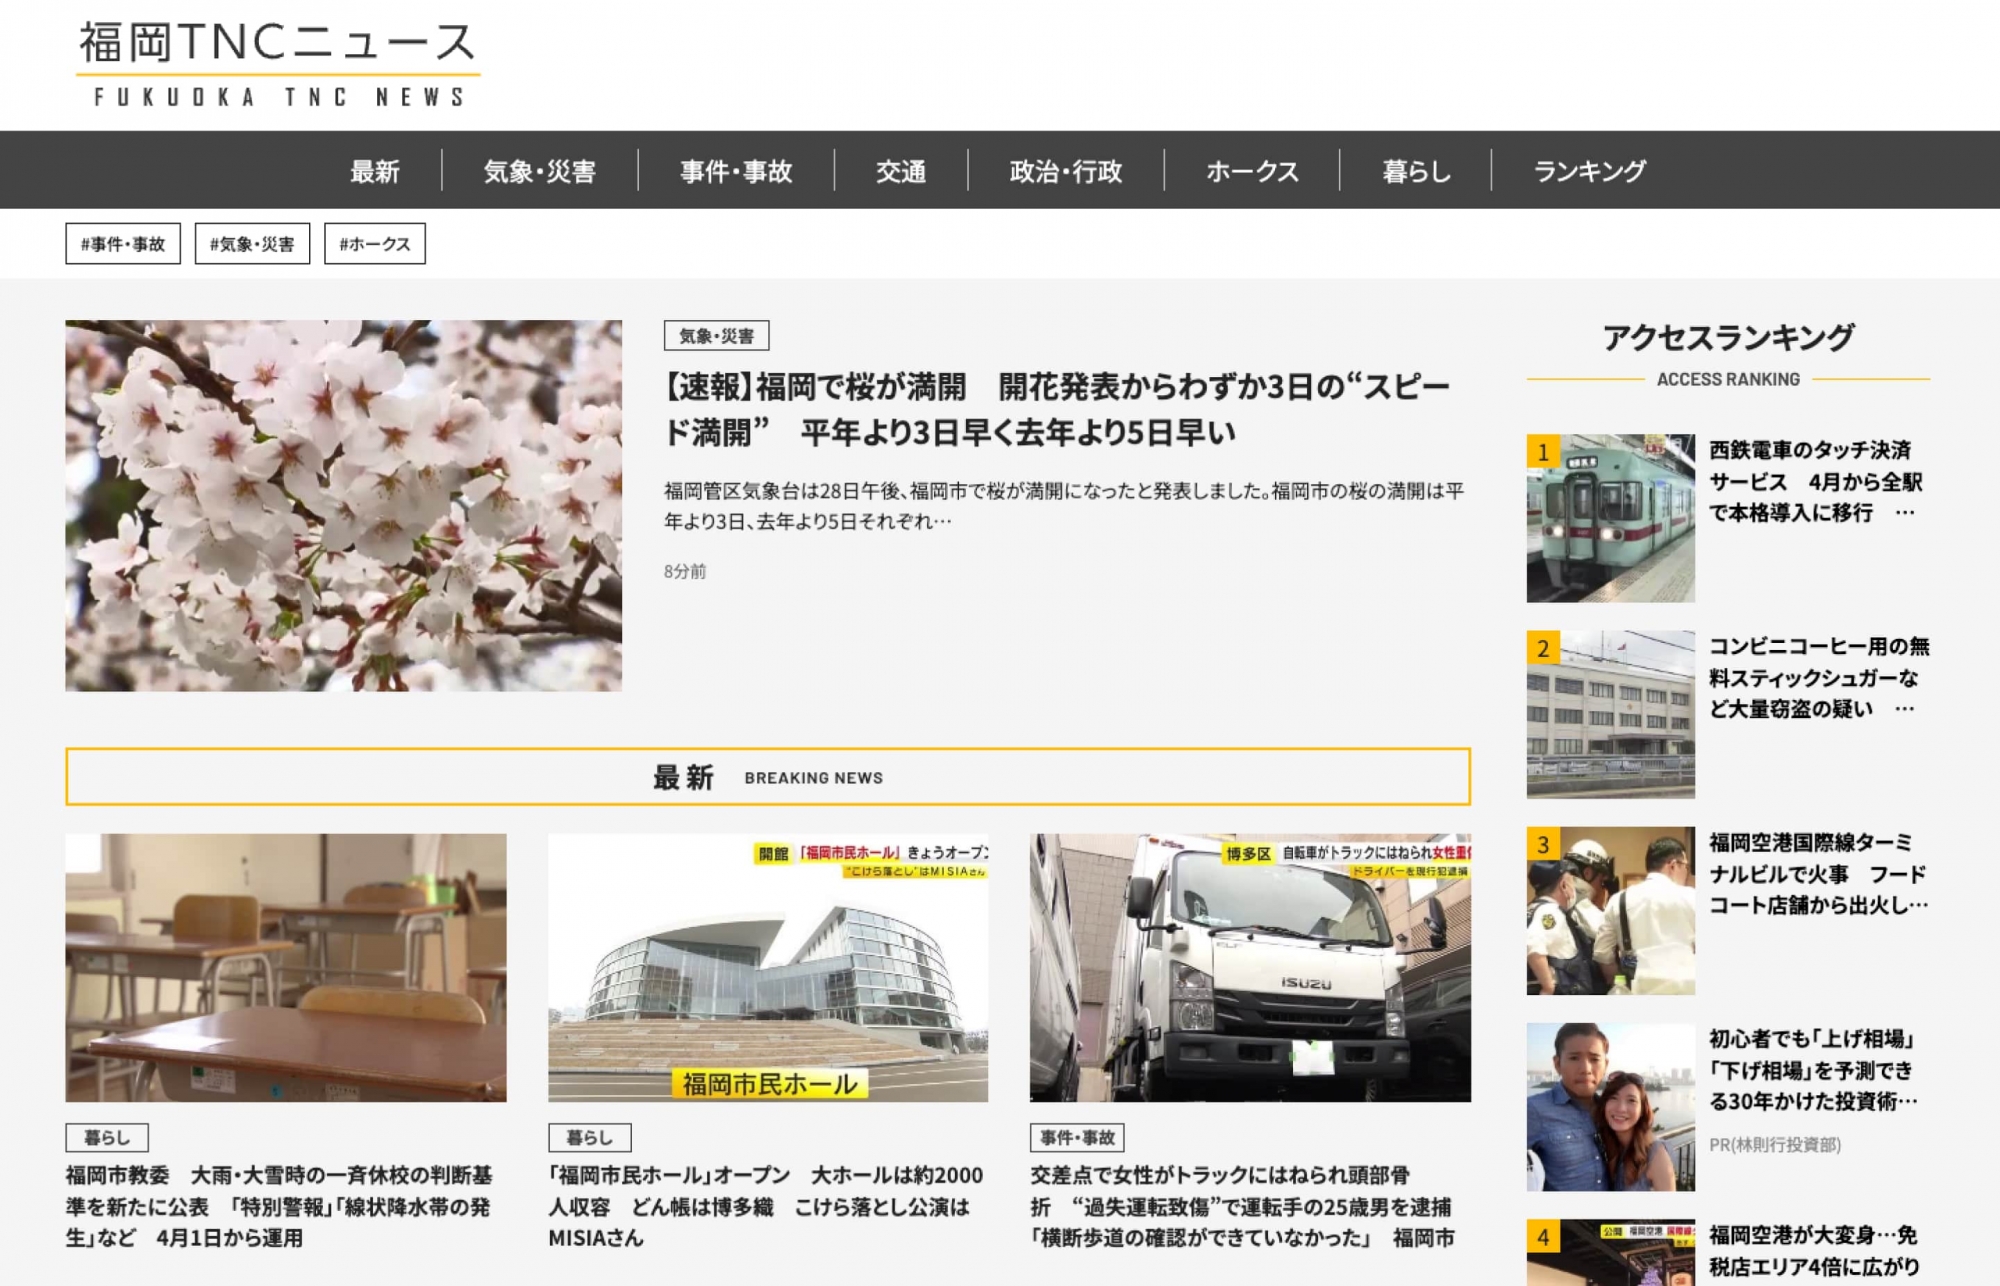Select 暮らし in the navigation bar
This screenshot has width=2000, height=1286.
click(x=1416, y=171)
